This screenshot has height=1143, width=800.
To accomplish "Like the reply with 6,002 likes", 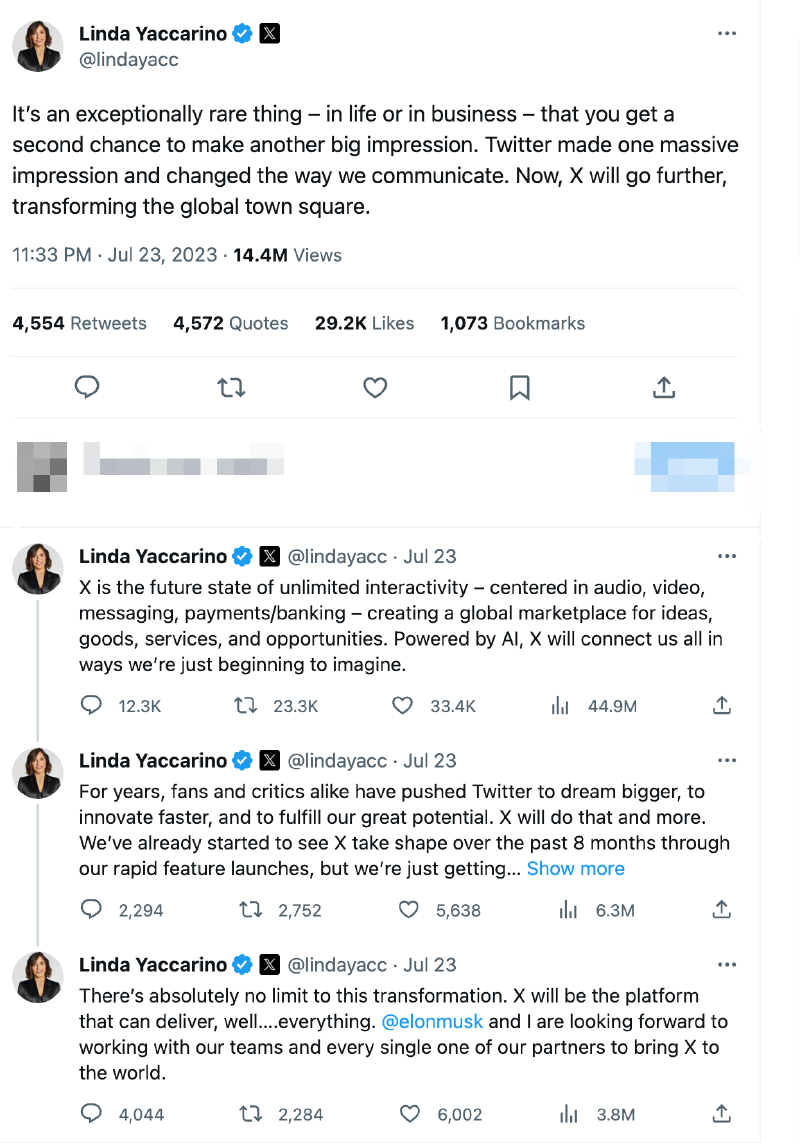I will pyautogui.click(x=408, y=1114).
